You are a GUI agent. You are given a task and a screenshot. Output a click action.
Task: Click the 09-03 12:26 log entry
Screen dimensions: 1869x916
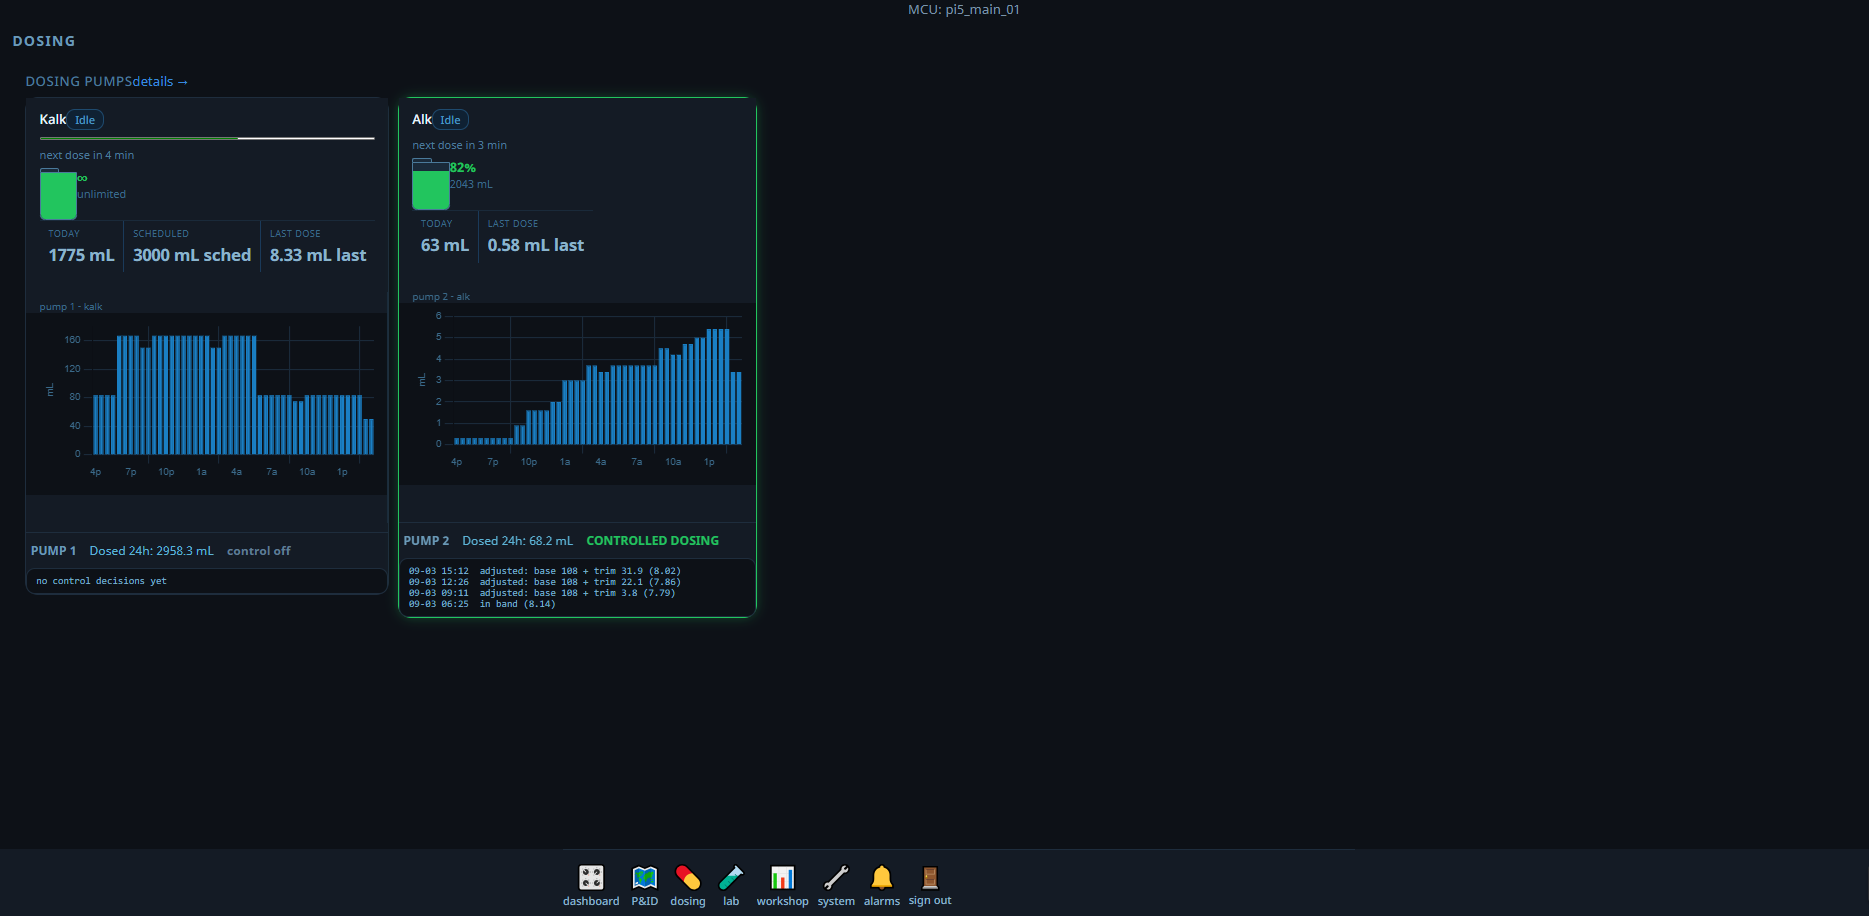545,582
